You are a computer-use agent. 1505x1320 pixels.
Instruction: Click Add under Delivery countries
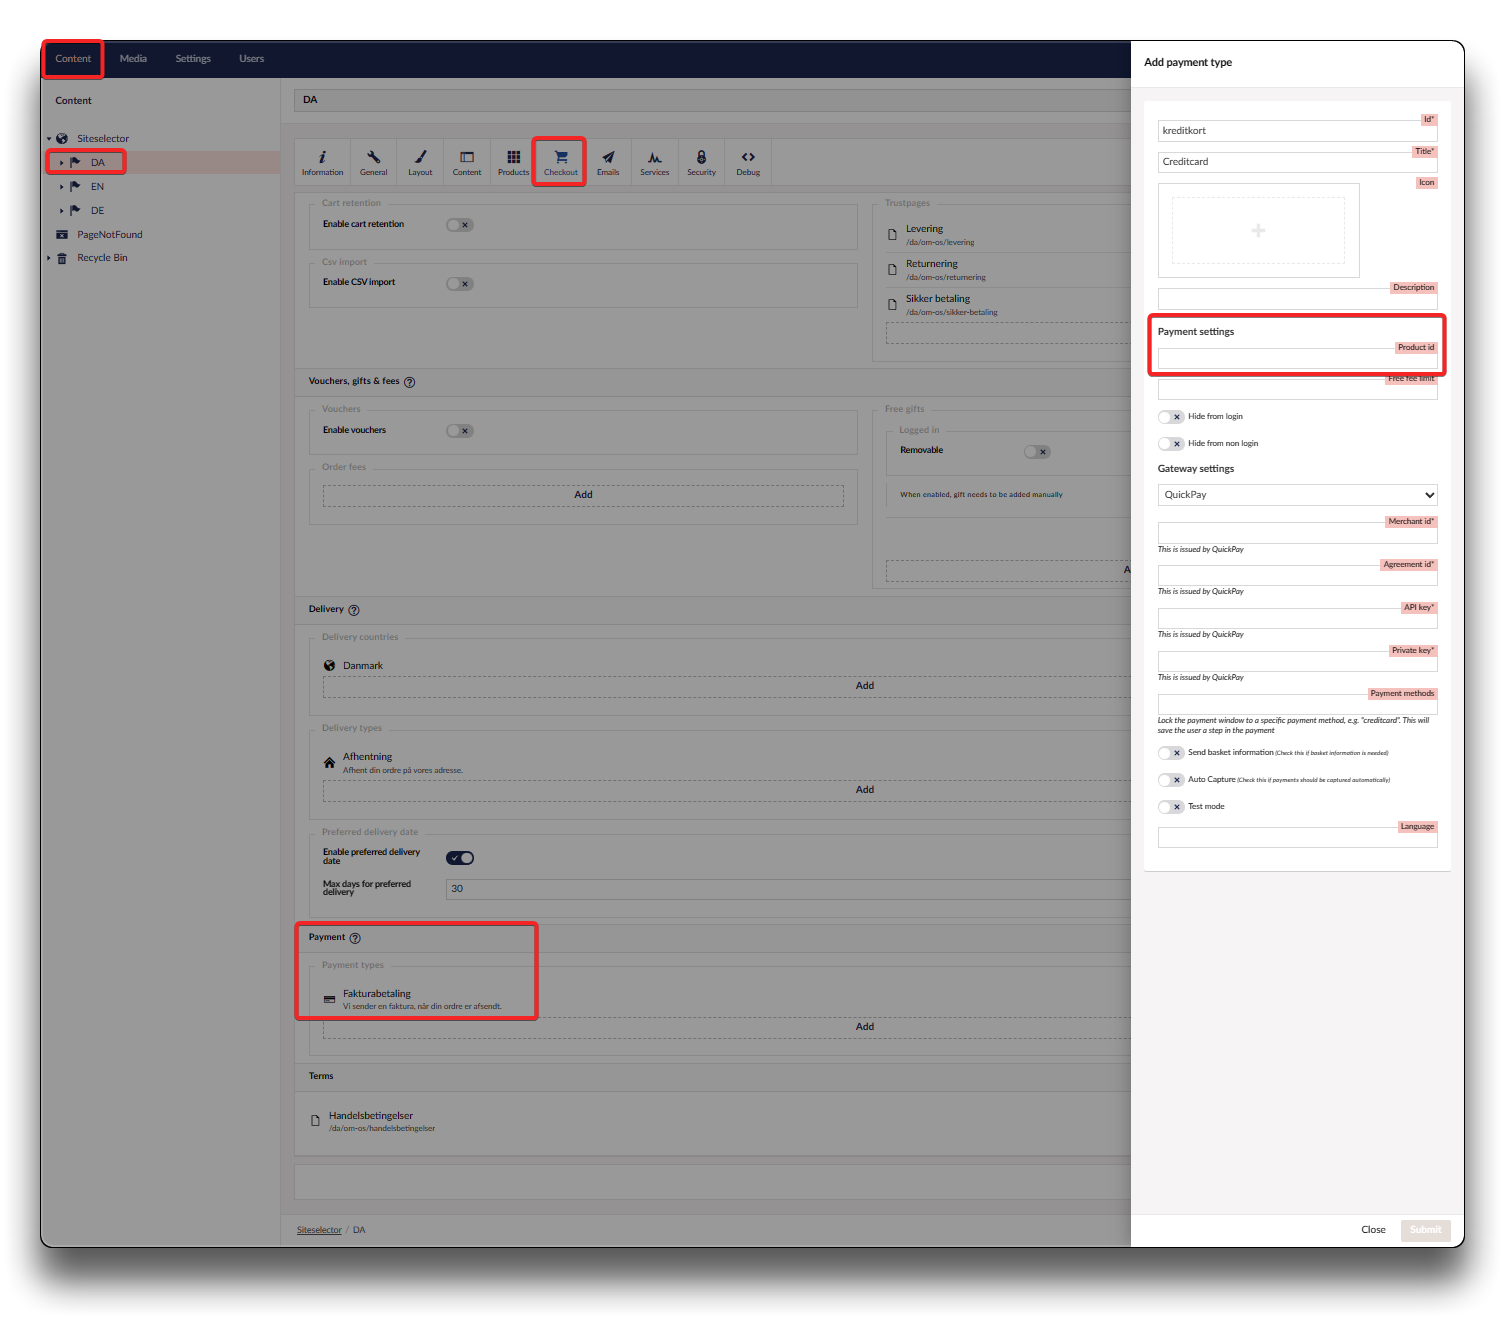click(x=865, y=687)
